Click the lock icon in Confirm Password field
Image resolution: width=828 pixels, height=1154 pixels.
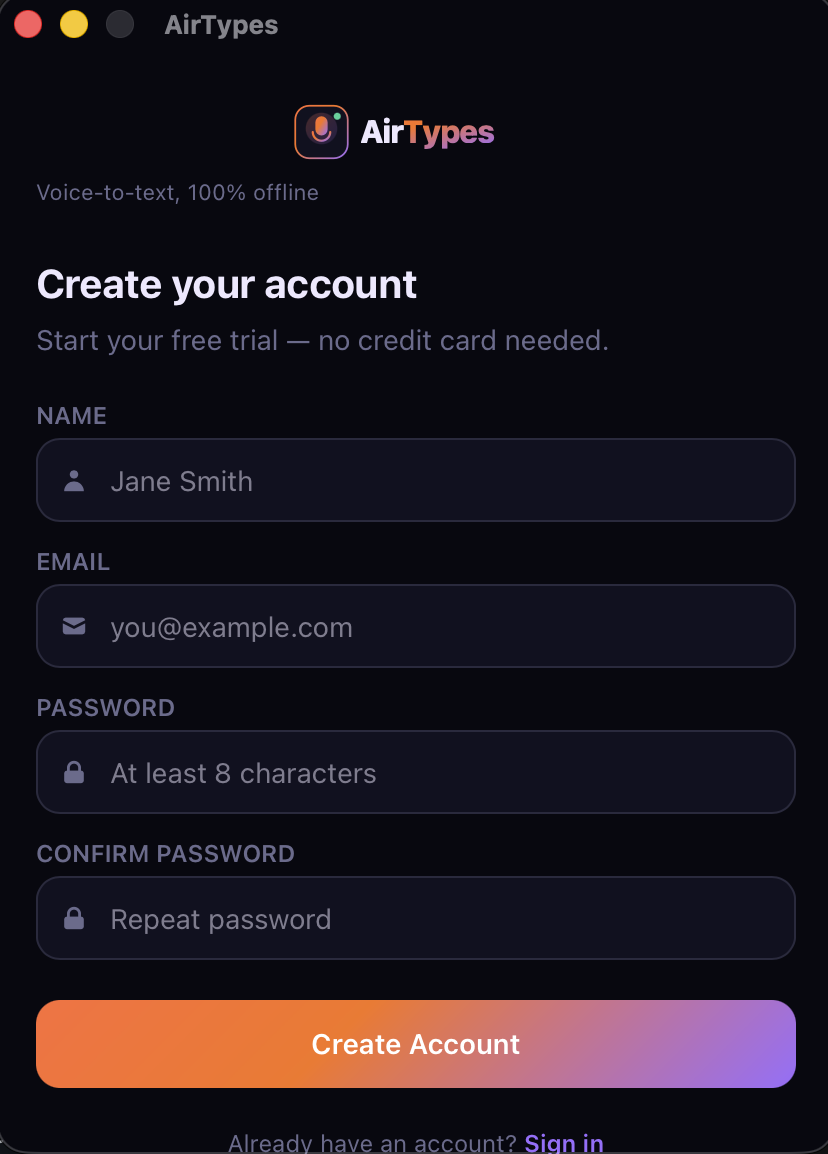point(74,918)
